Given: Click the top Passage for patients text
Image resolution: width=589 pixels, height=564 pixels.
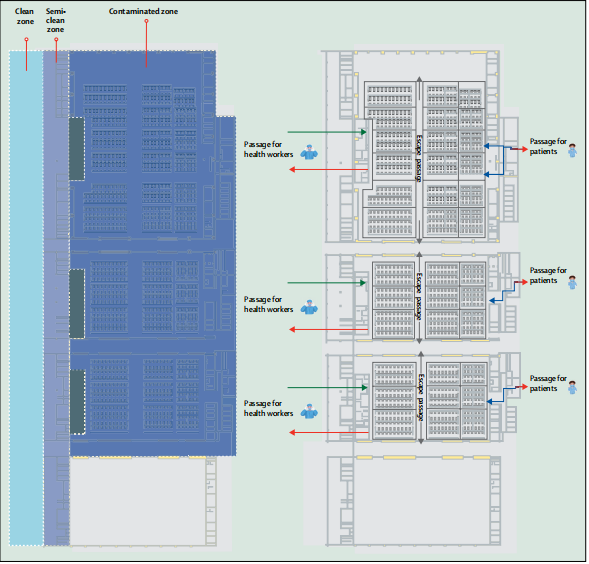Looking at the screenshot, I should pyautogui.click(x=548, y=147).
